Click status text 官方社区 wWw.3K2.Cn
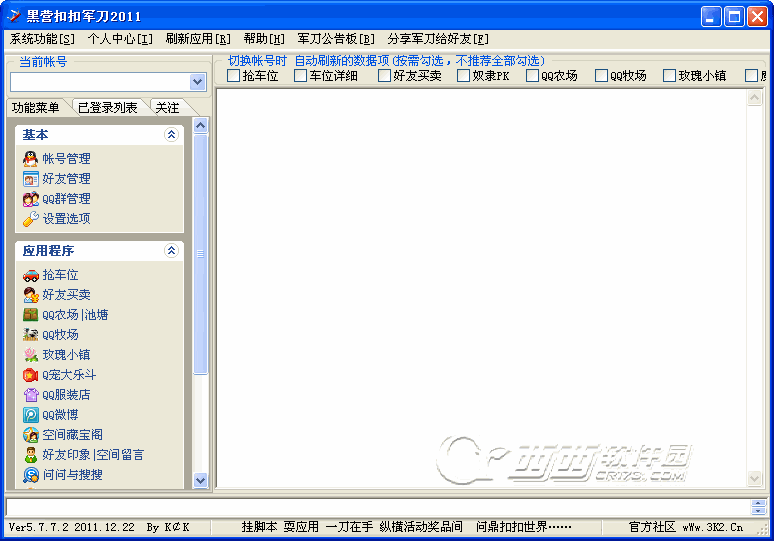 (x=686, y=527)
